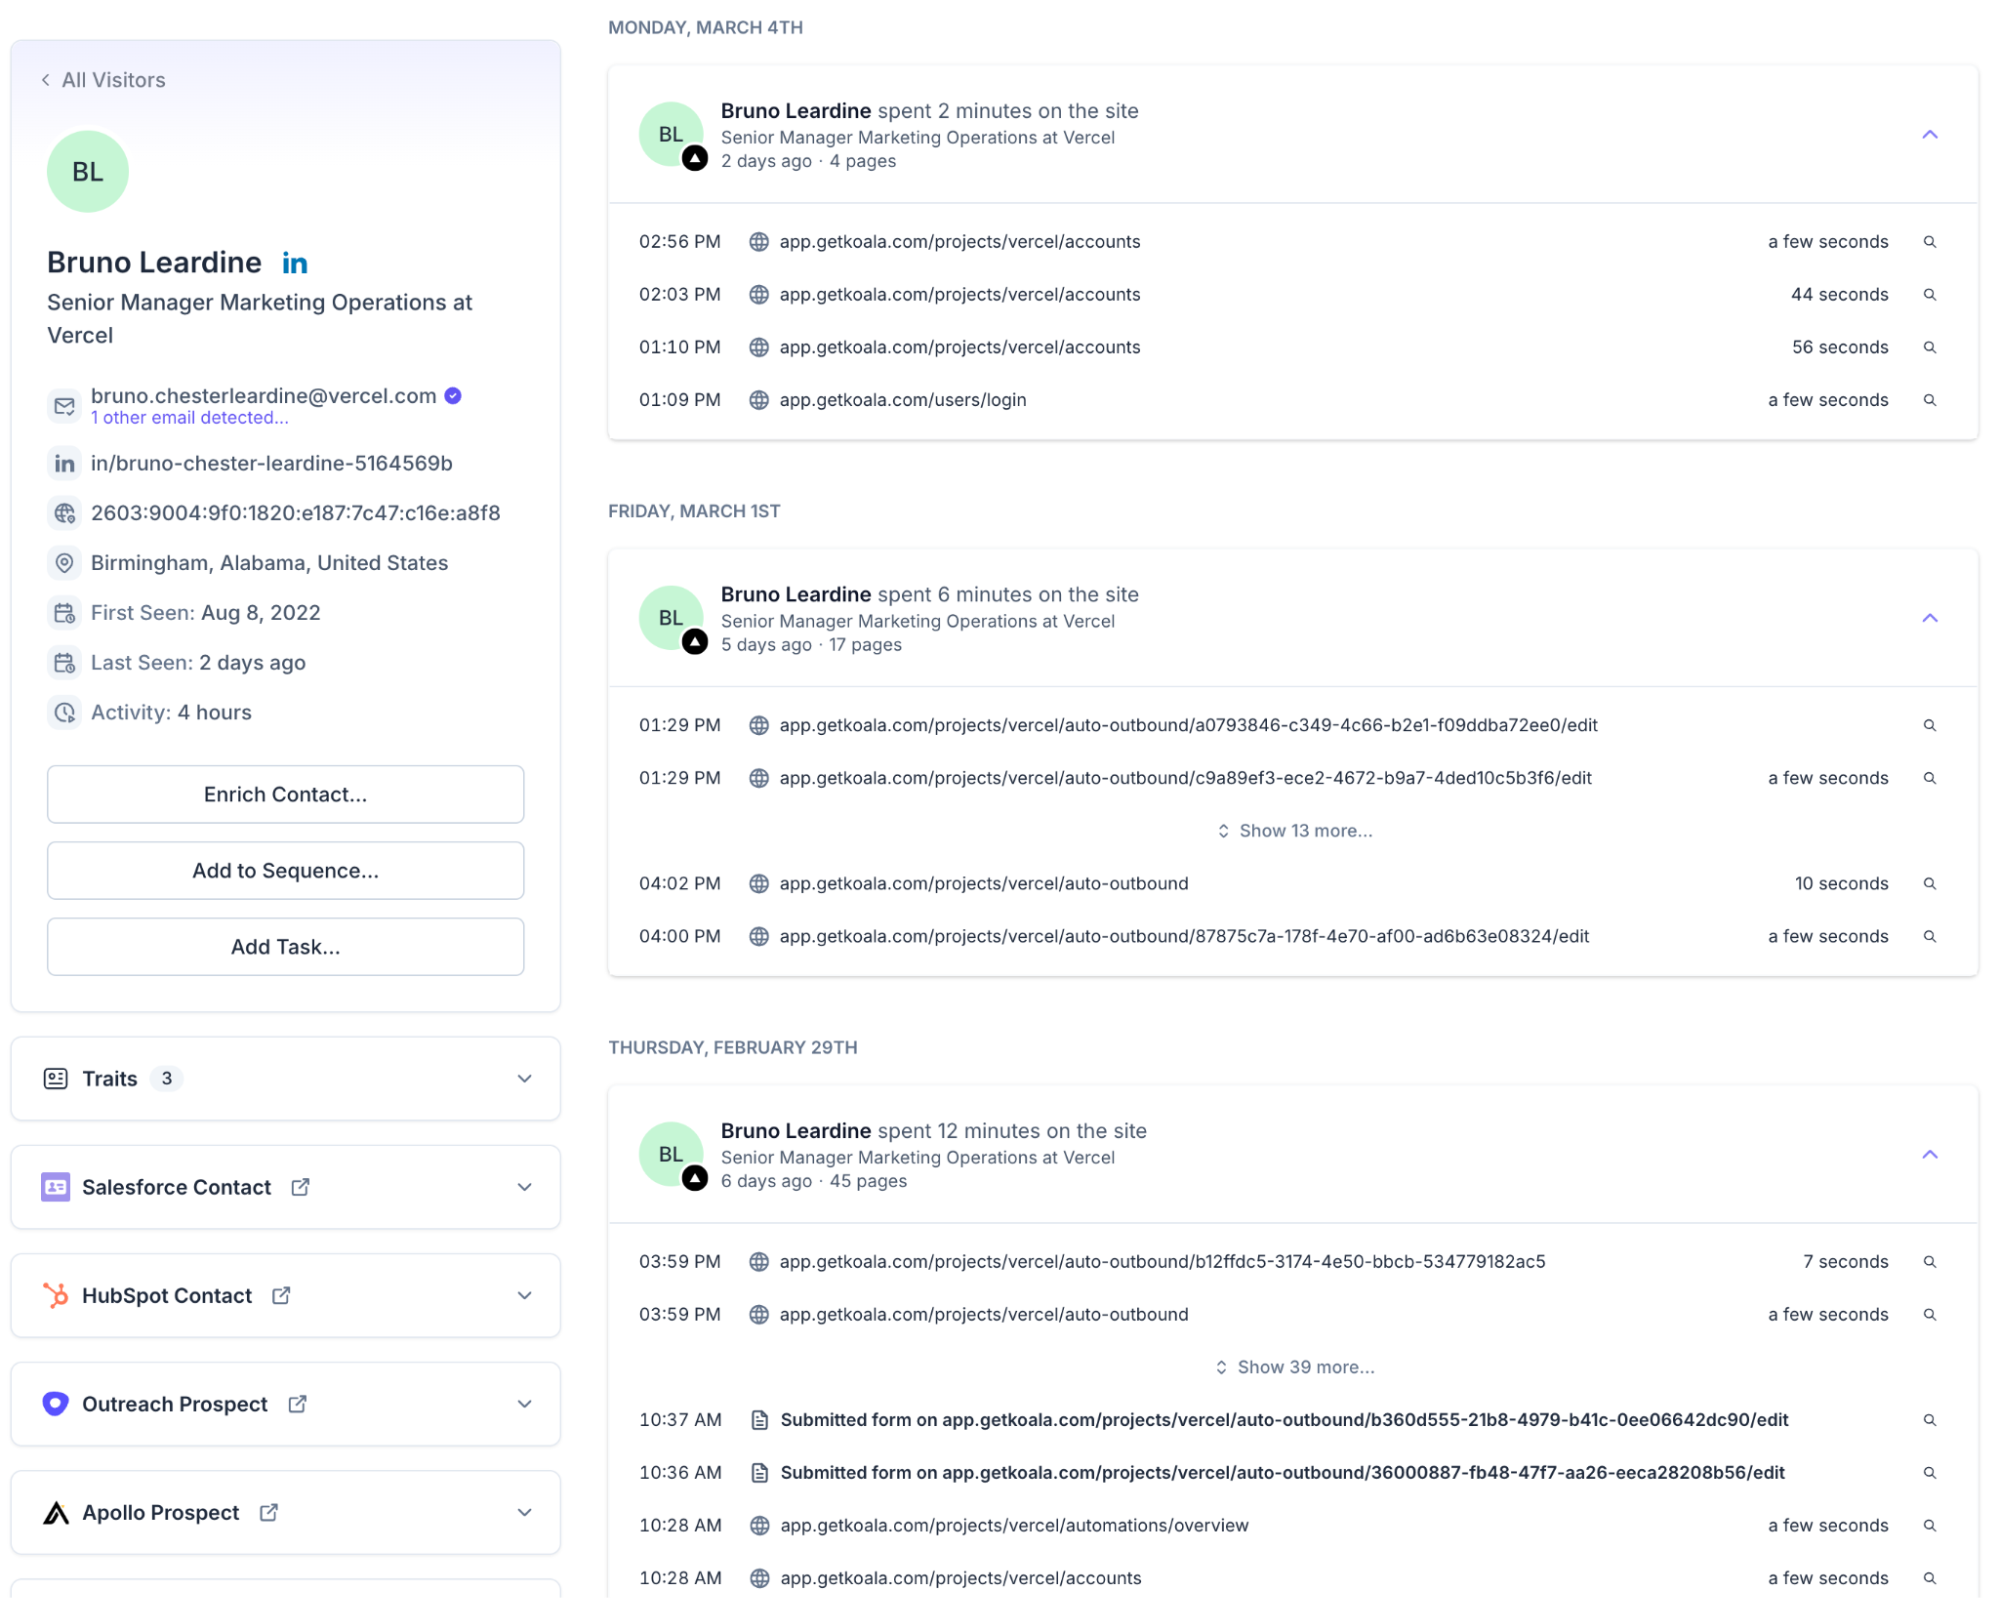Collapse the Friday March 1st session
Screen dimensions: 1999x1598
[1929, 618]
